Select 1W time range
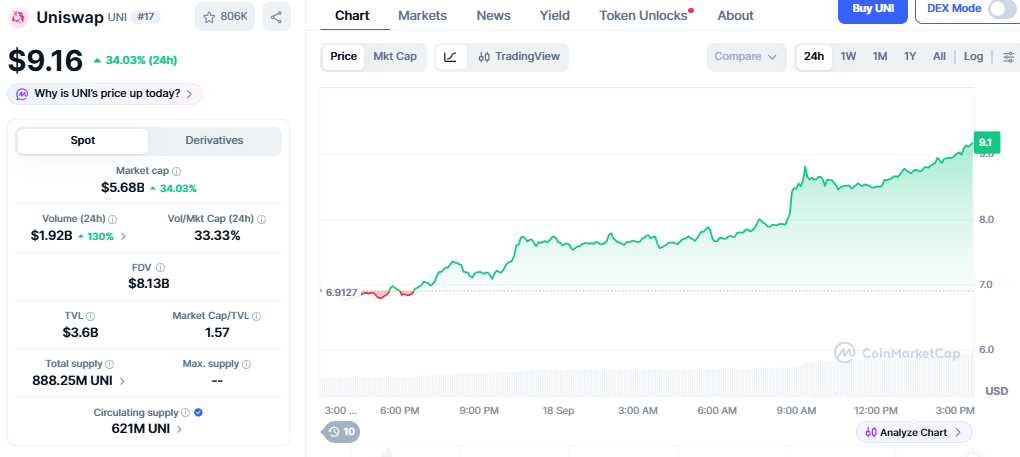Screen dimensions: 1020x457 pyautogui.click(x=848, y=57)
